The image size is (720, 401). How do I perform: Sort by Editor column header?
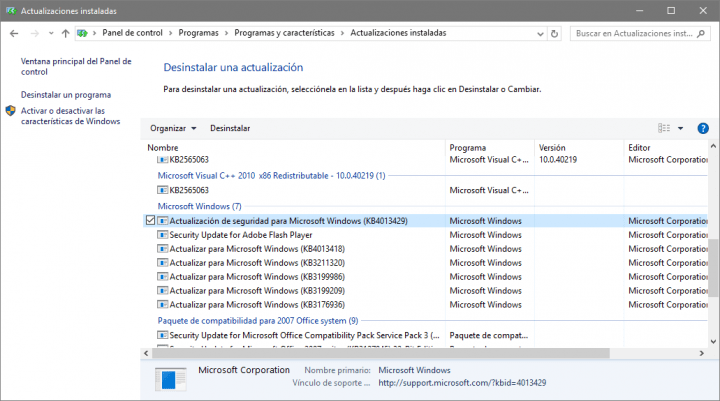click(639, 147)
